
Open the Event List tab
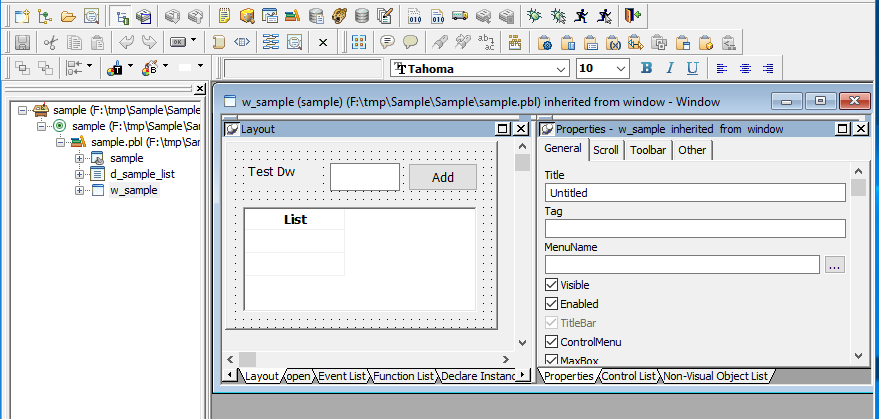coord(344,376)
